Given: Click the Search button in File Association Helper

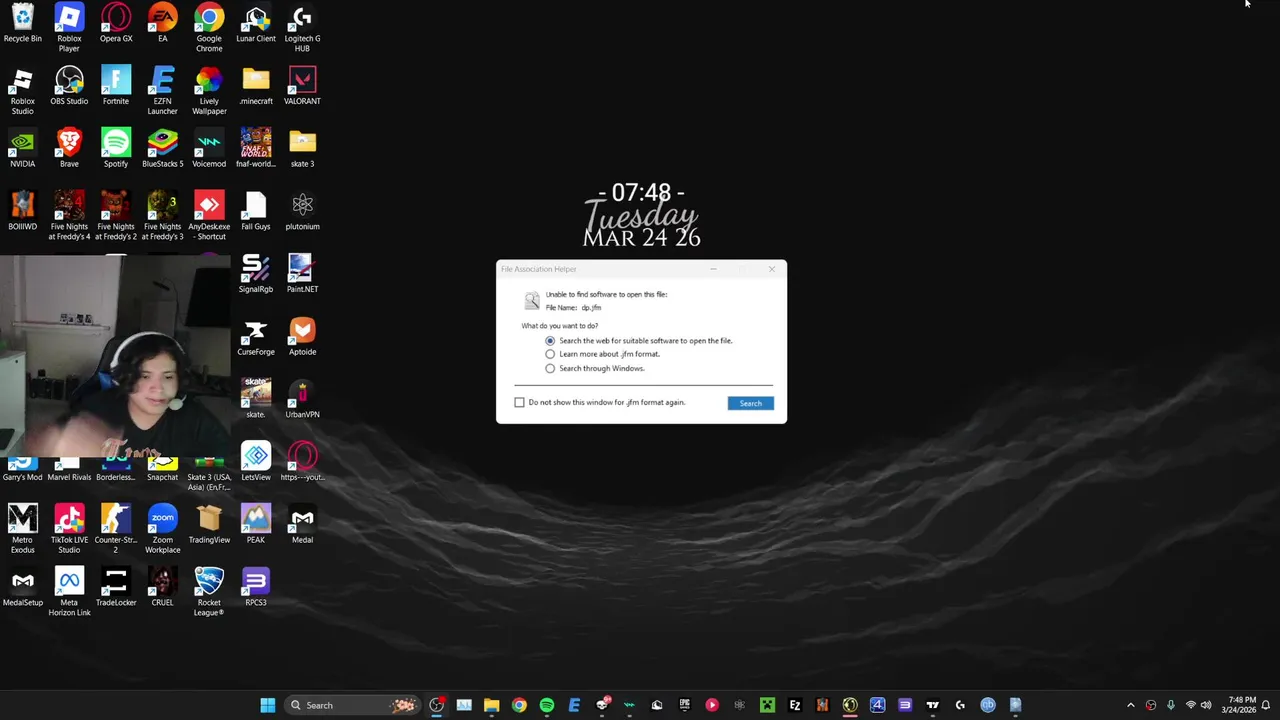Looking at the screenshot, I should [750, 403].
